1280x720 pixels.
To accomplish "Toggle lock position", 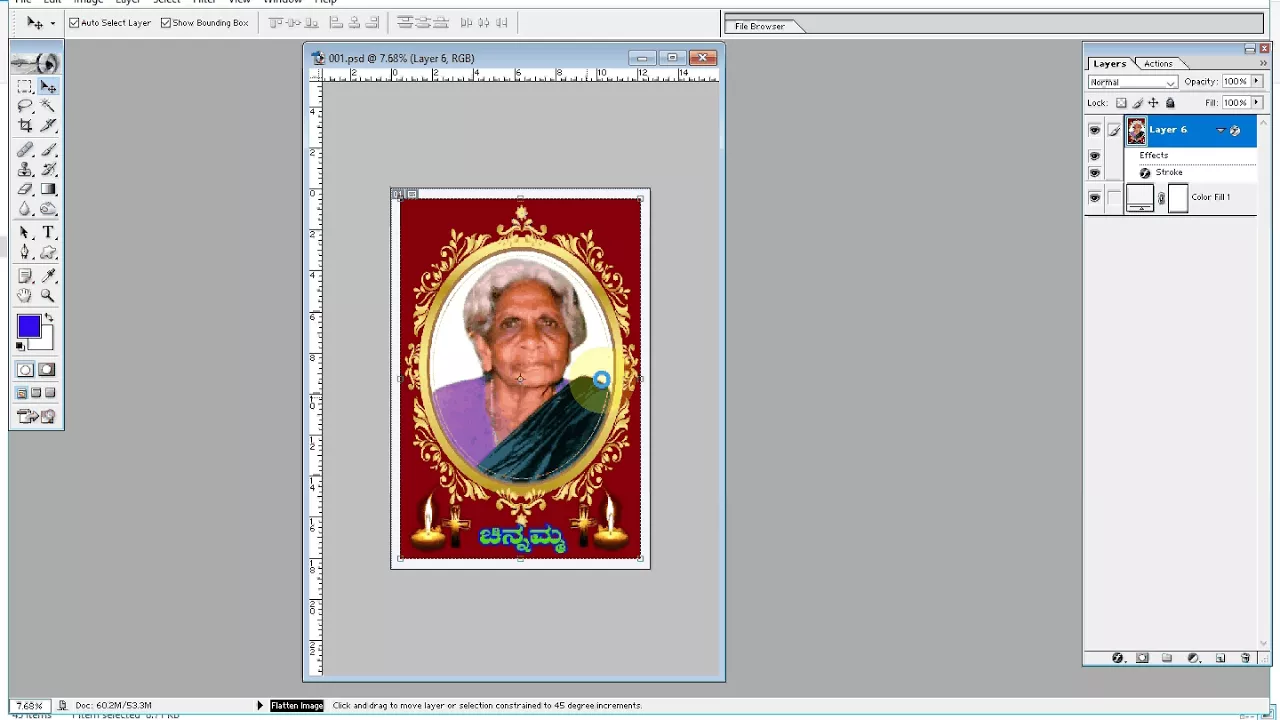I will pos(1153,103).
